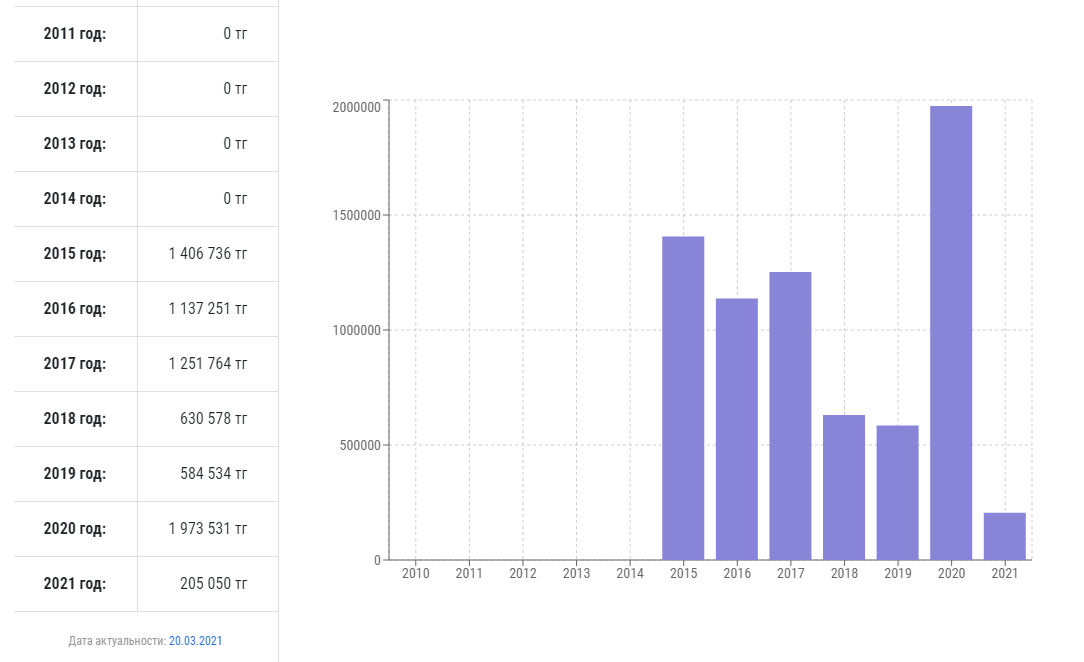
Task: Select the 1 137 251 тг cell
Action: click(208, 309)
